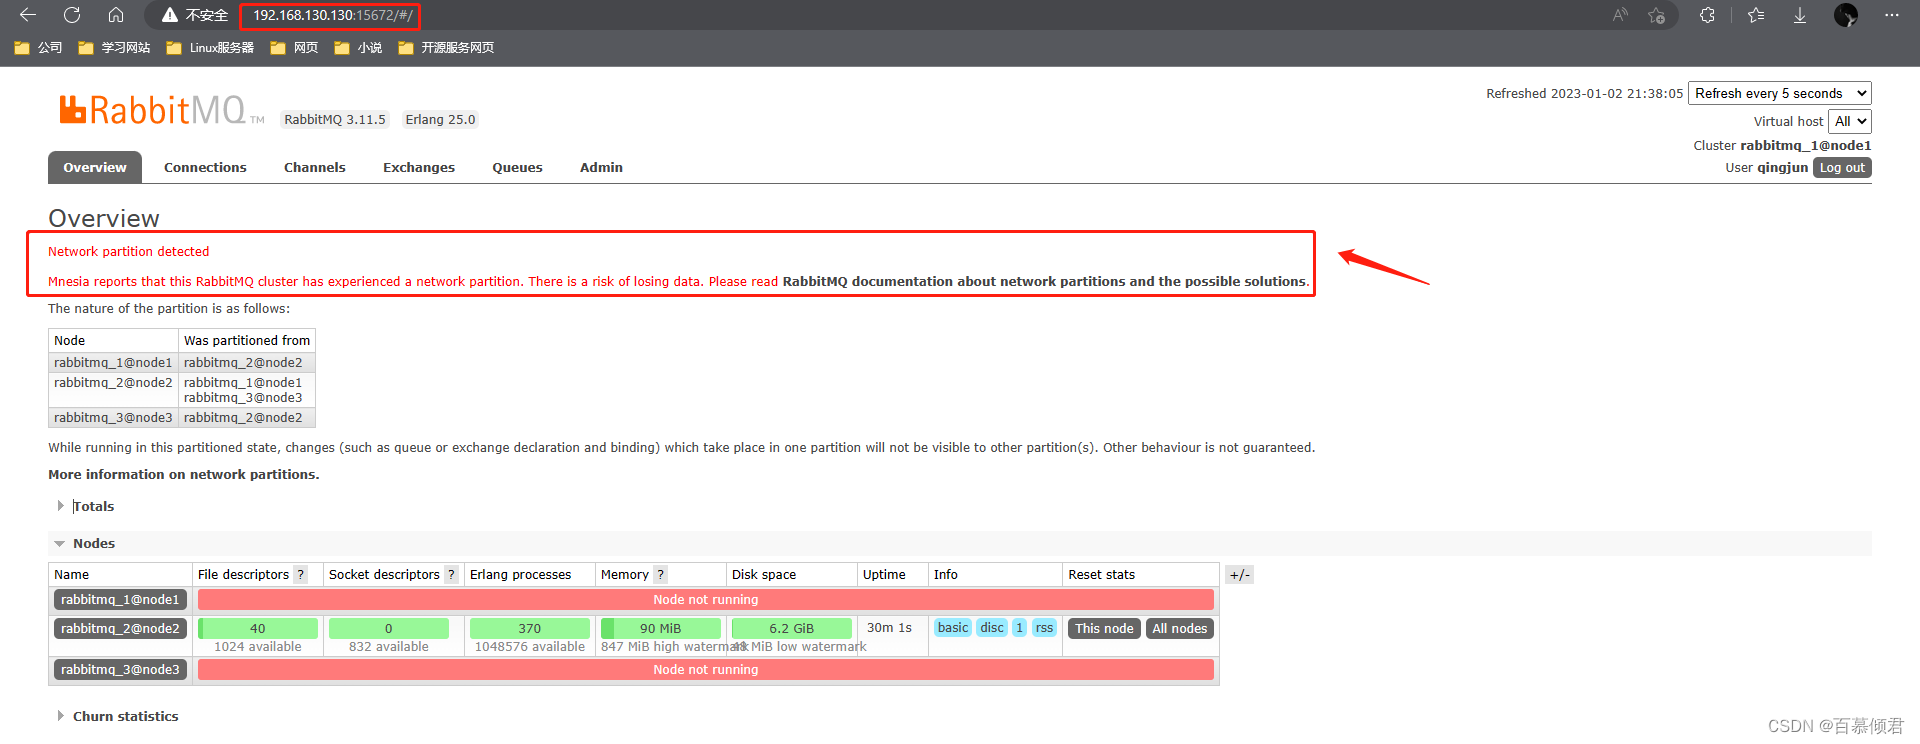Switch to the Connections tab
1920x744 pixels.
coord(205,167)
